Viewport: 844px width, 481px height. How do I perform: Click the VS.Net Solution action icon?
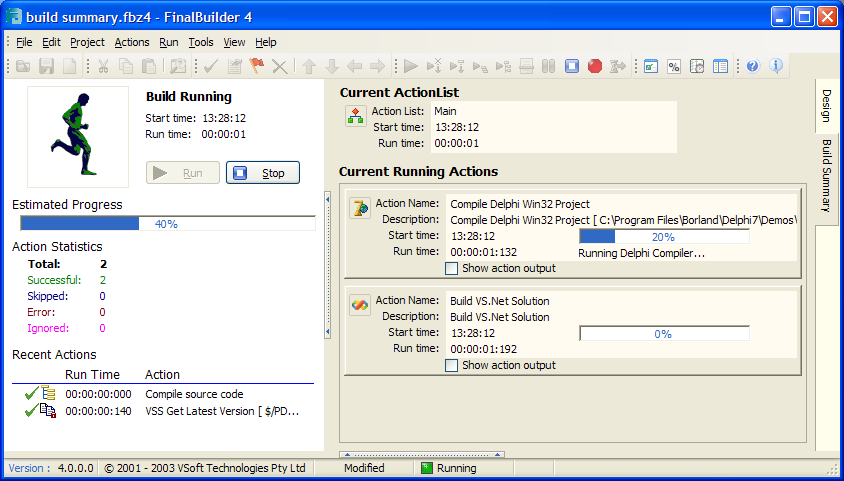tap(360, 305)
